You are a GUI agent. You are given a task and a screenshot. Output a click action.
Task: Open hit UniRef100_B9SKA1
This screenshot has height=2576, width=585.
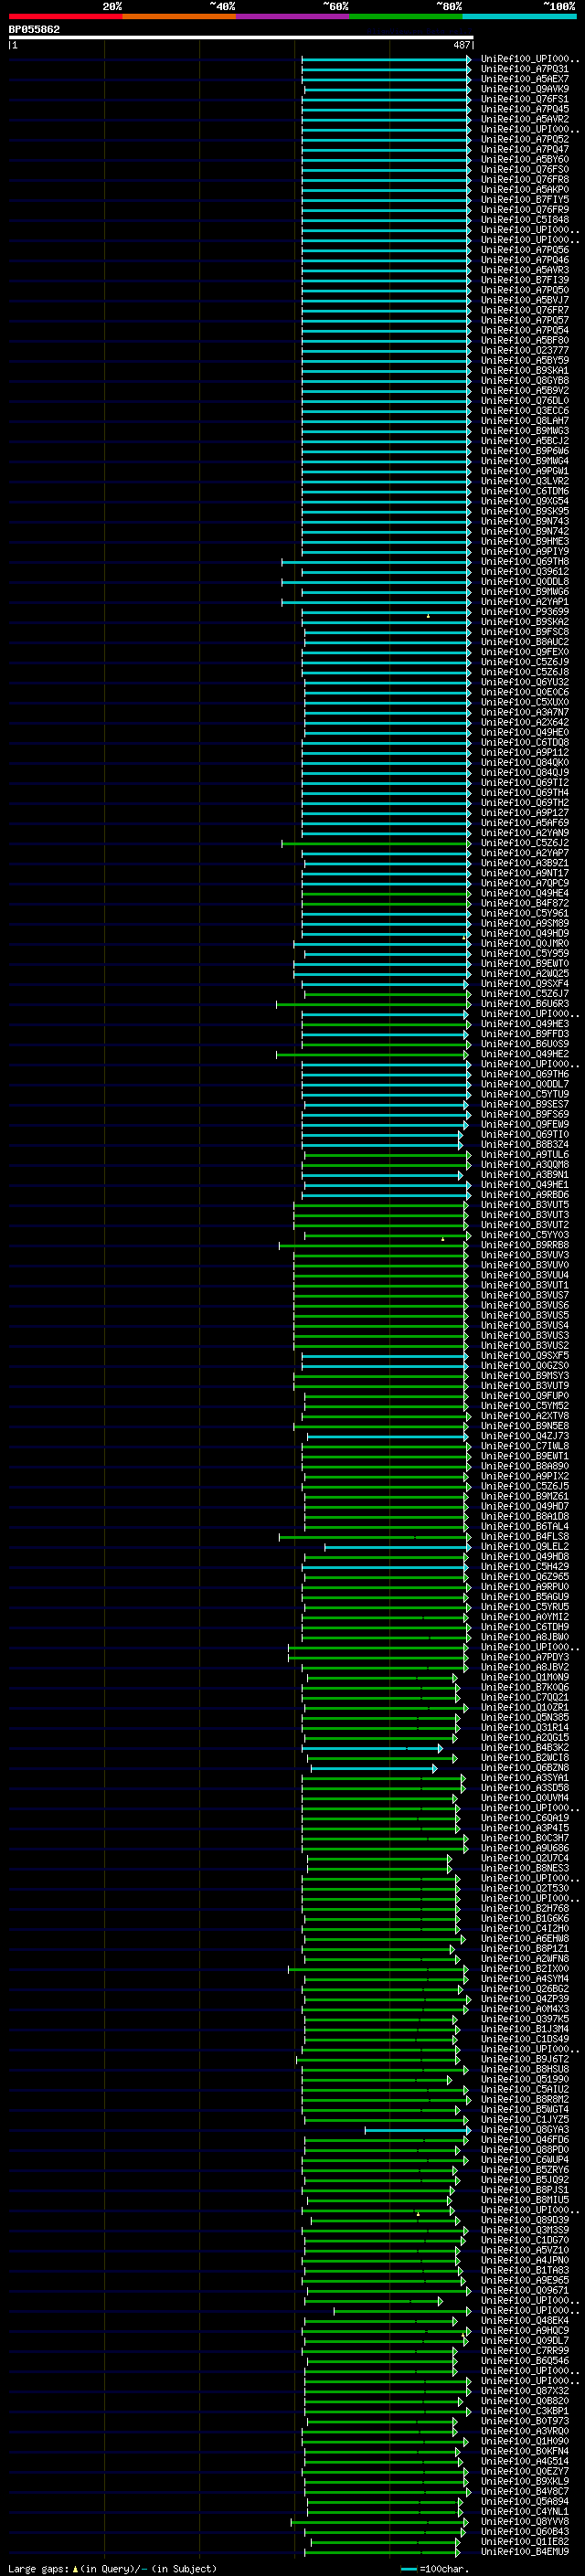click(x=525, y=371)
